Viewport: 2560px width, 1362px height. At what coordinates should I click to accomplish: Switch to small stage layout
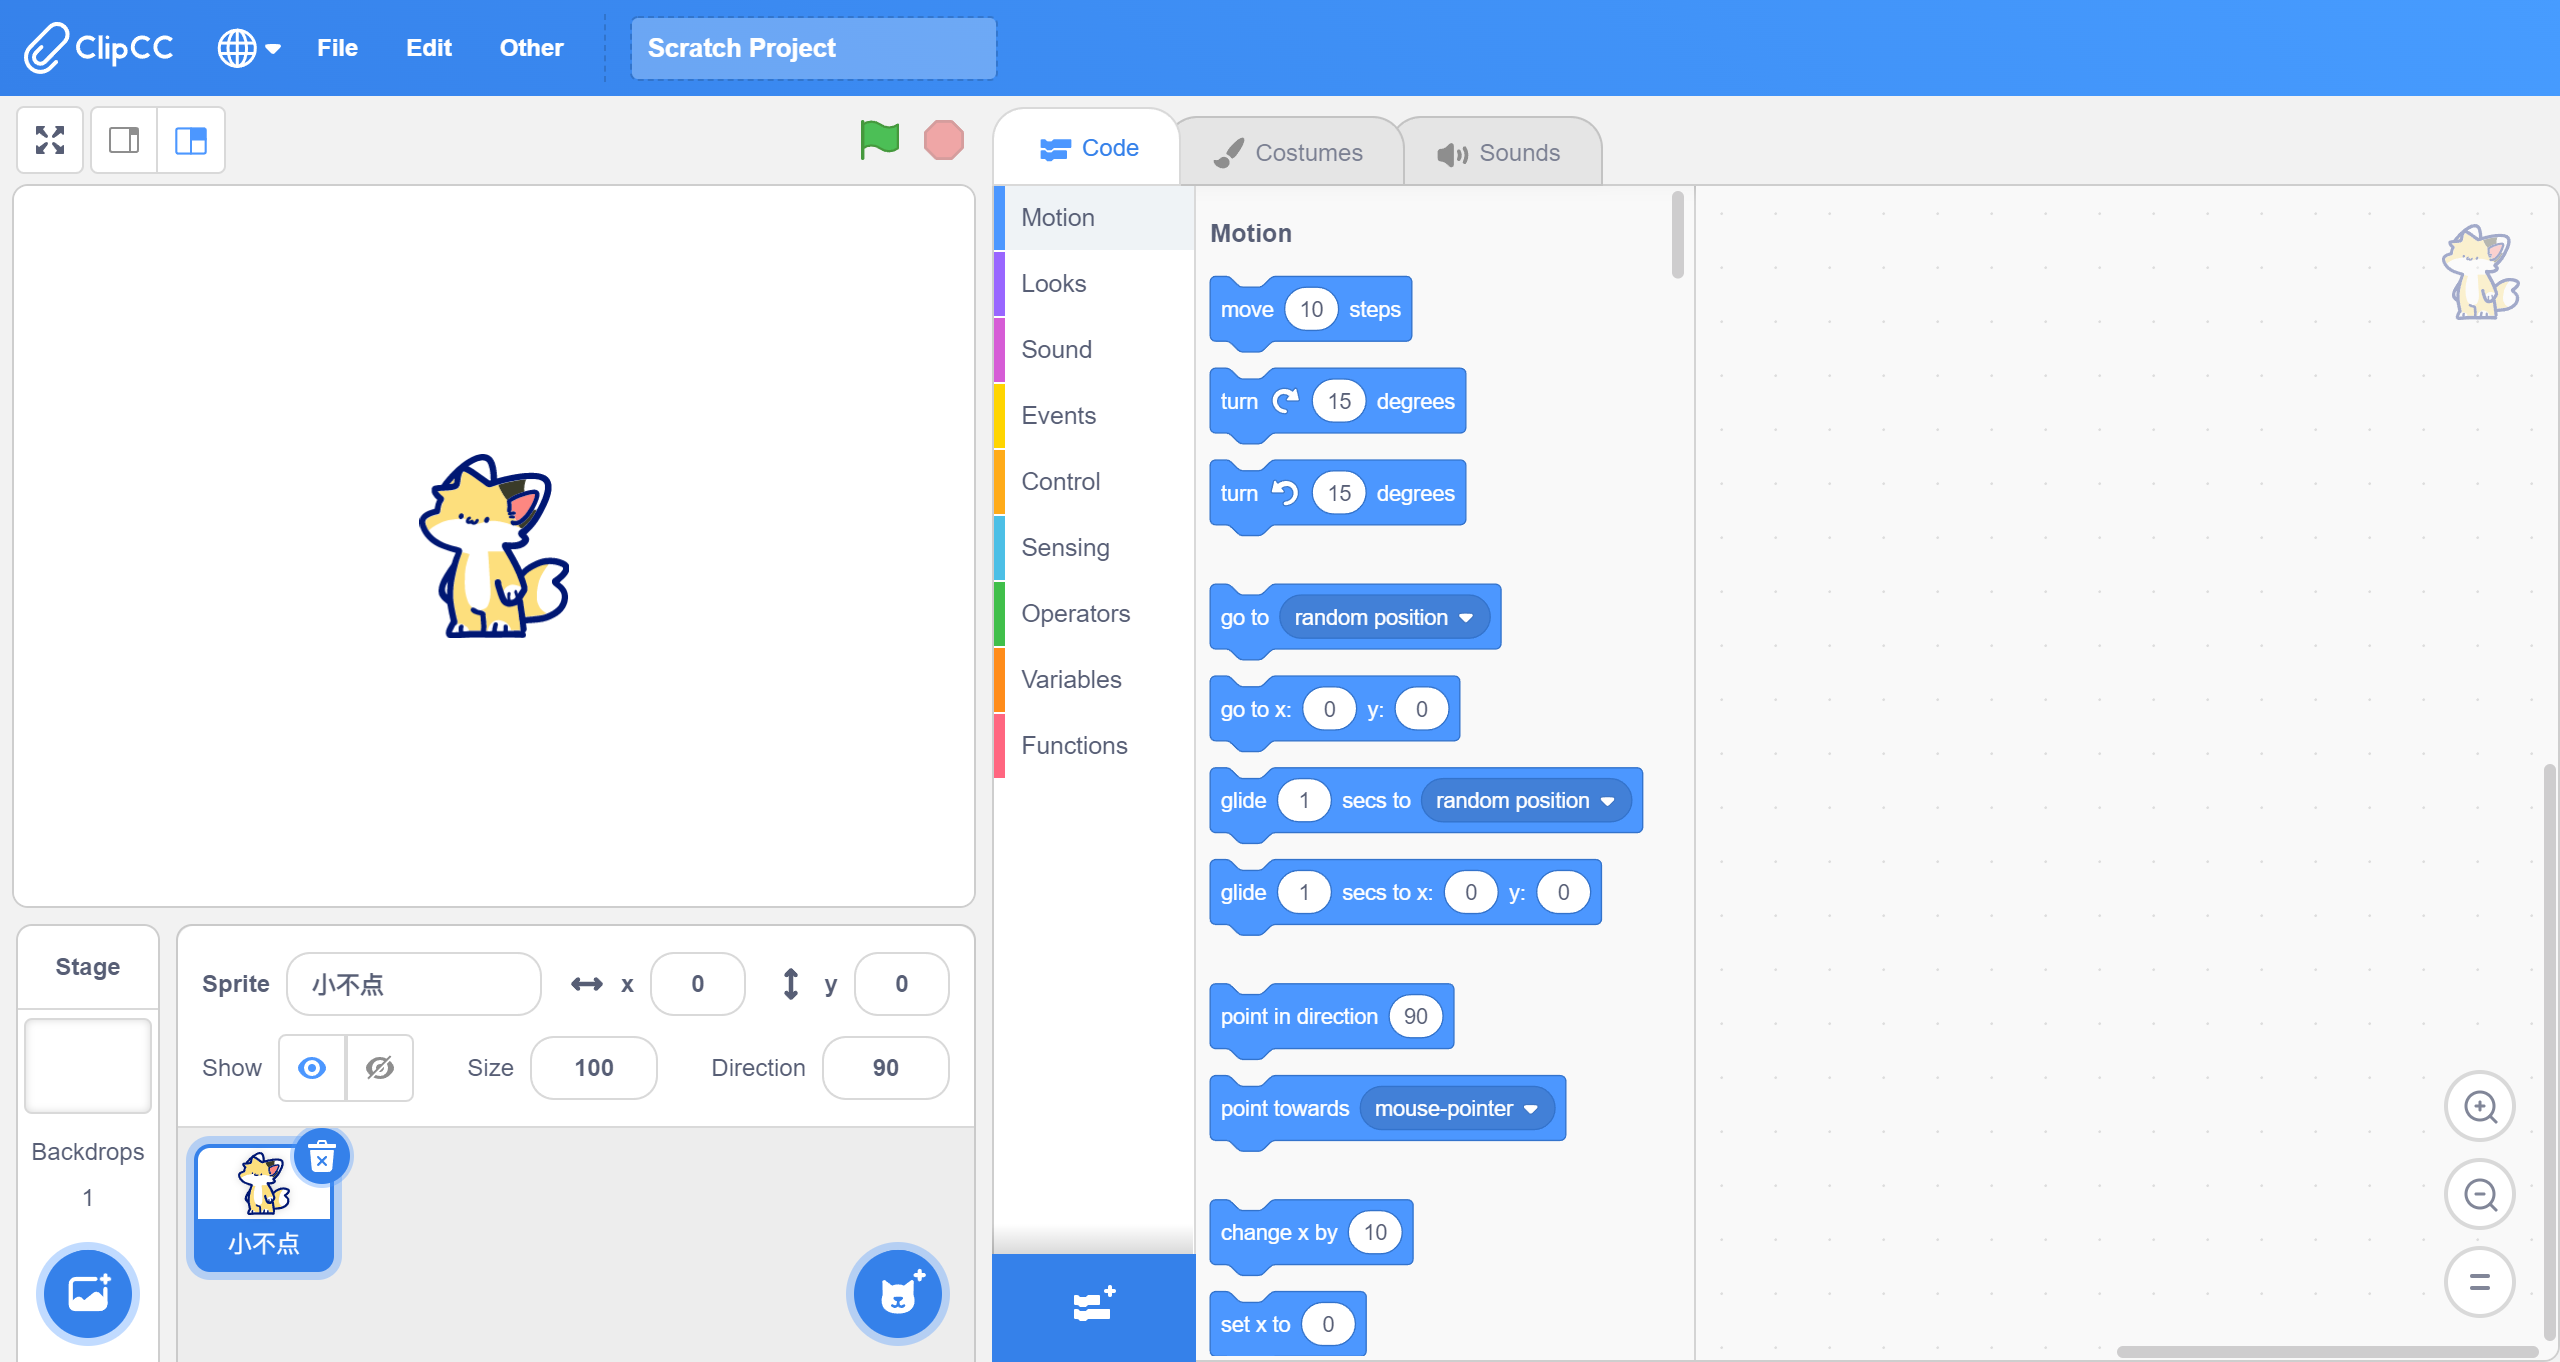(124, 140)
